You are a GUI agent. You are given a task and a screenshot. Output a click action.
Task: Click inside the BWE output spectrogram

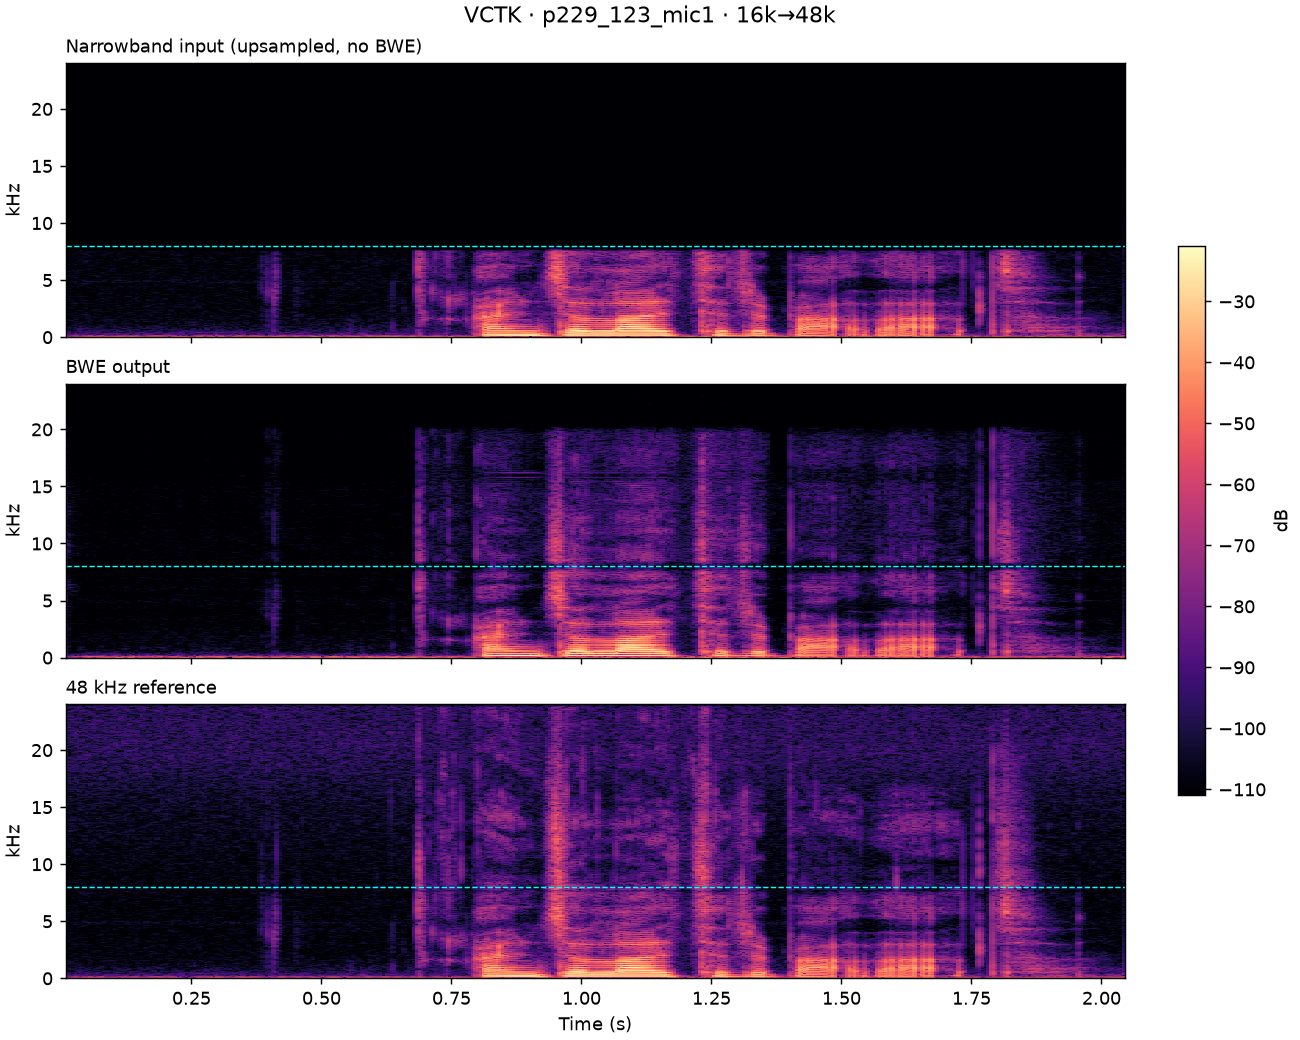point(596,521)
